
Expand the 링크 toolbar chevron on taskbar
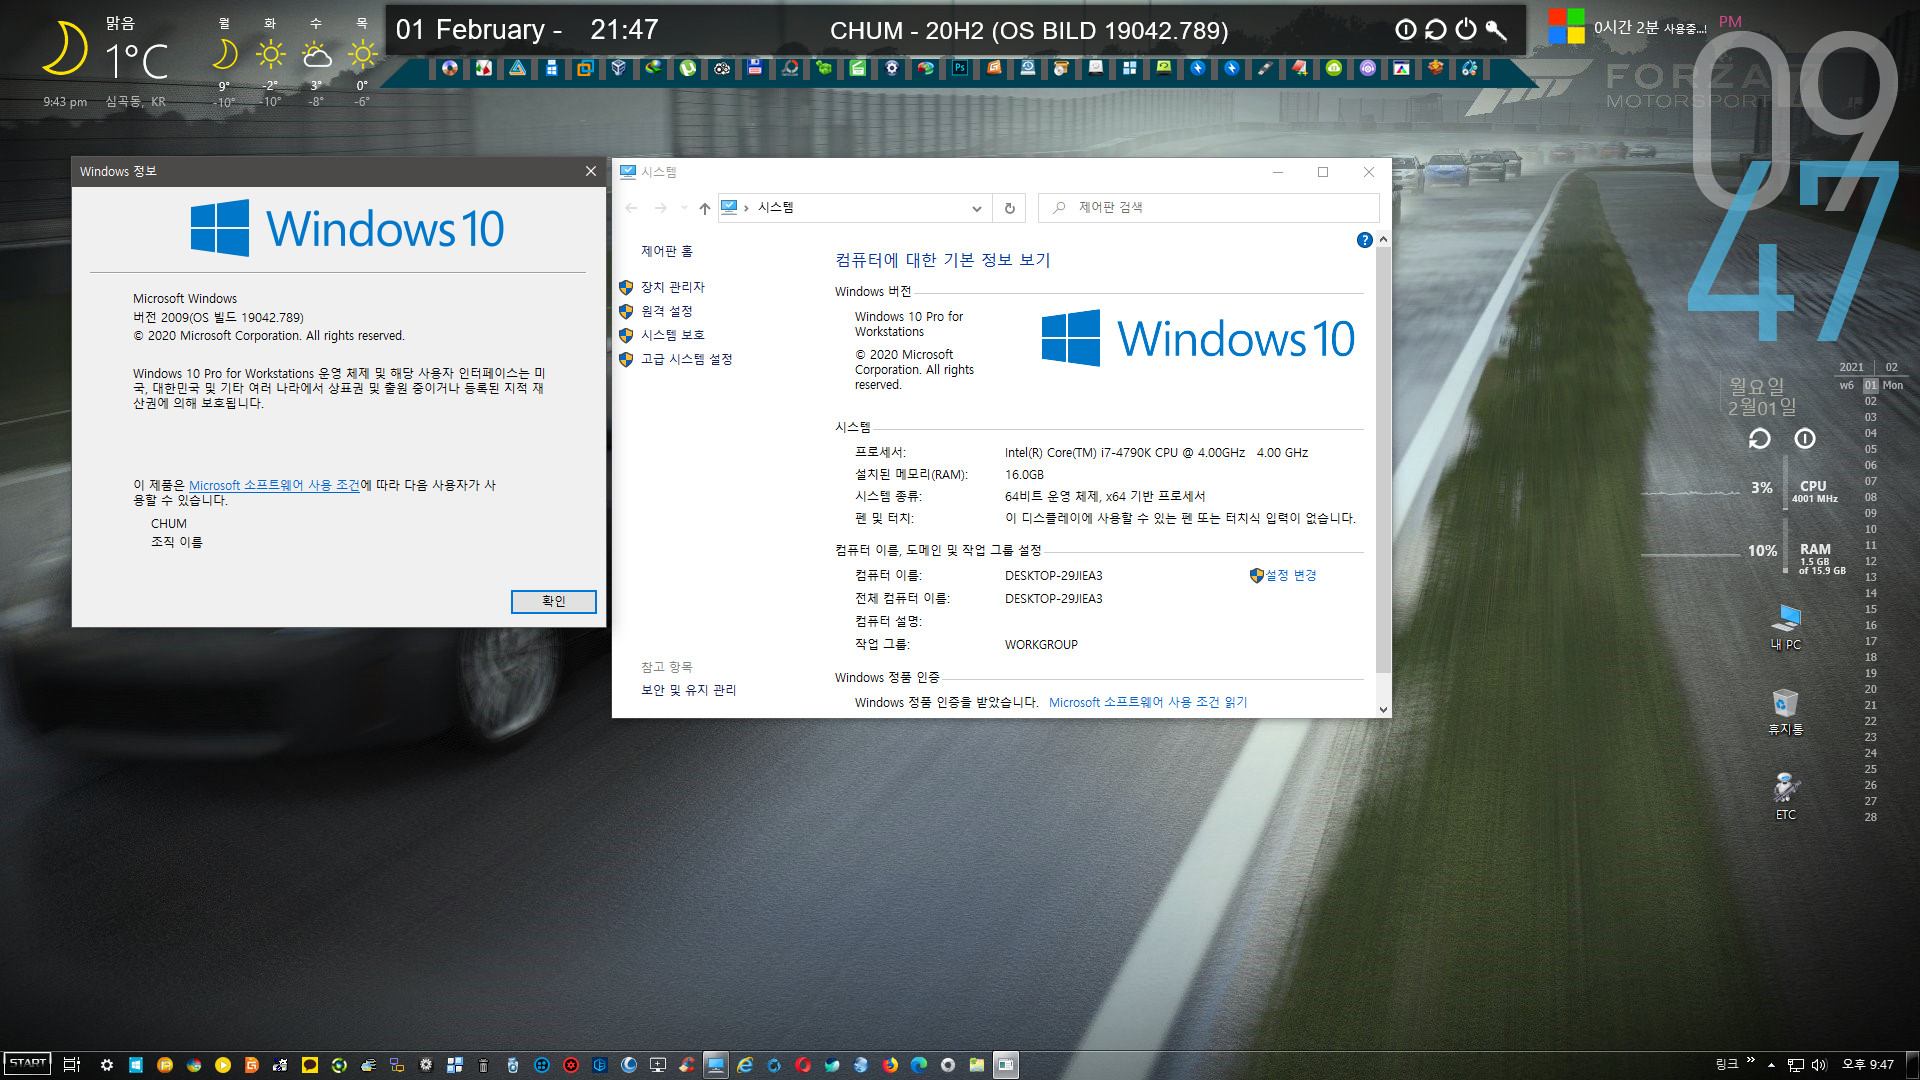pos(1750,1061)
